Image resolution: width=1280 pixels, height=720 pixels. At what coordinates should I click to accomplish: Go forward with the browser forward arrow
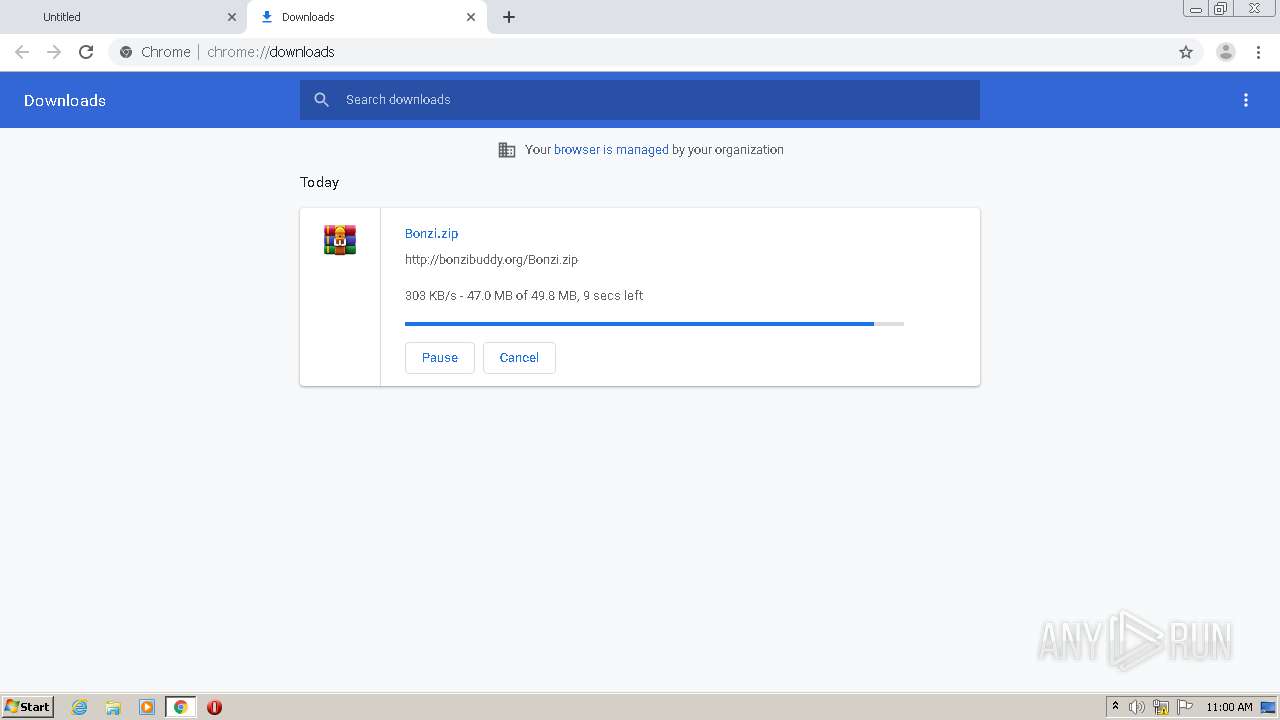(x=54, y=52)
